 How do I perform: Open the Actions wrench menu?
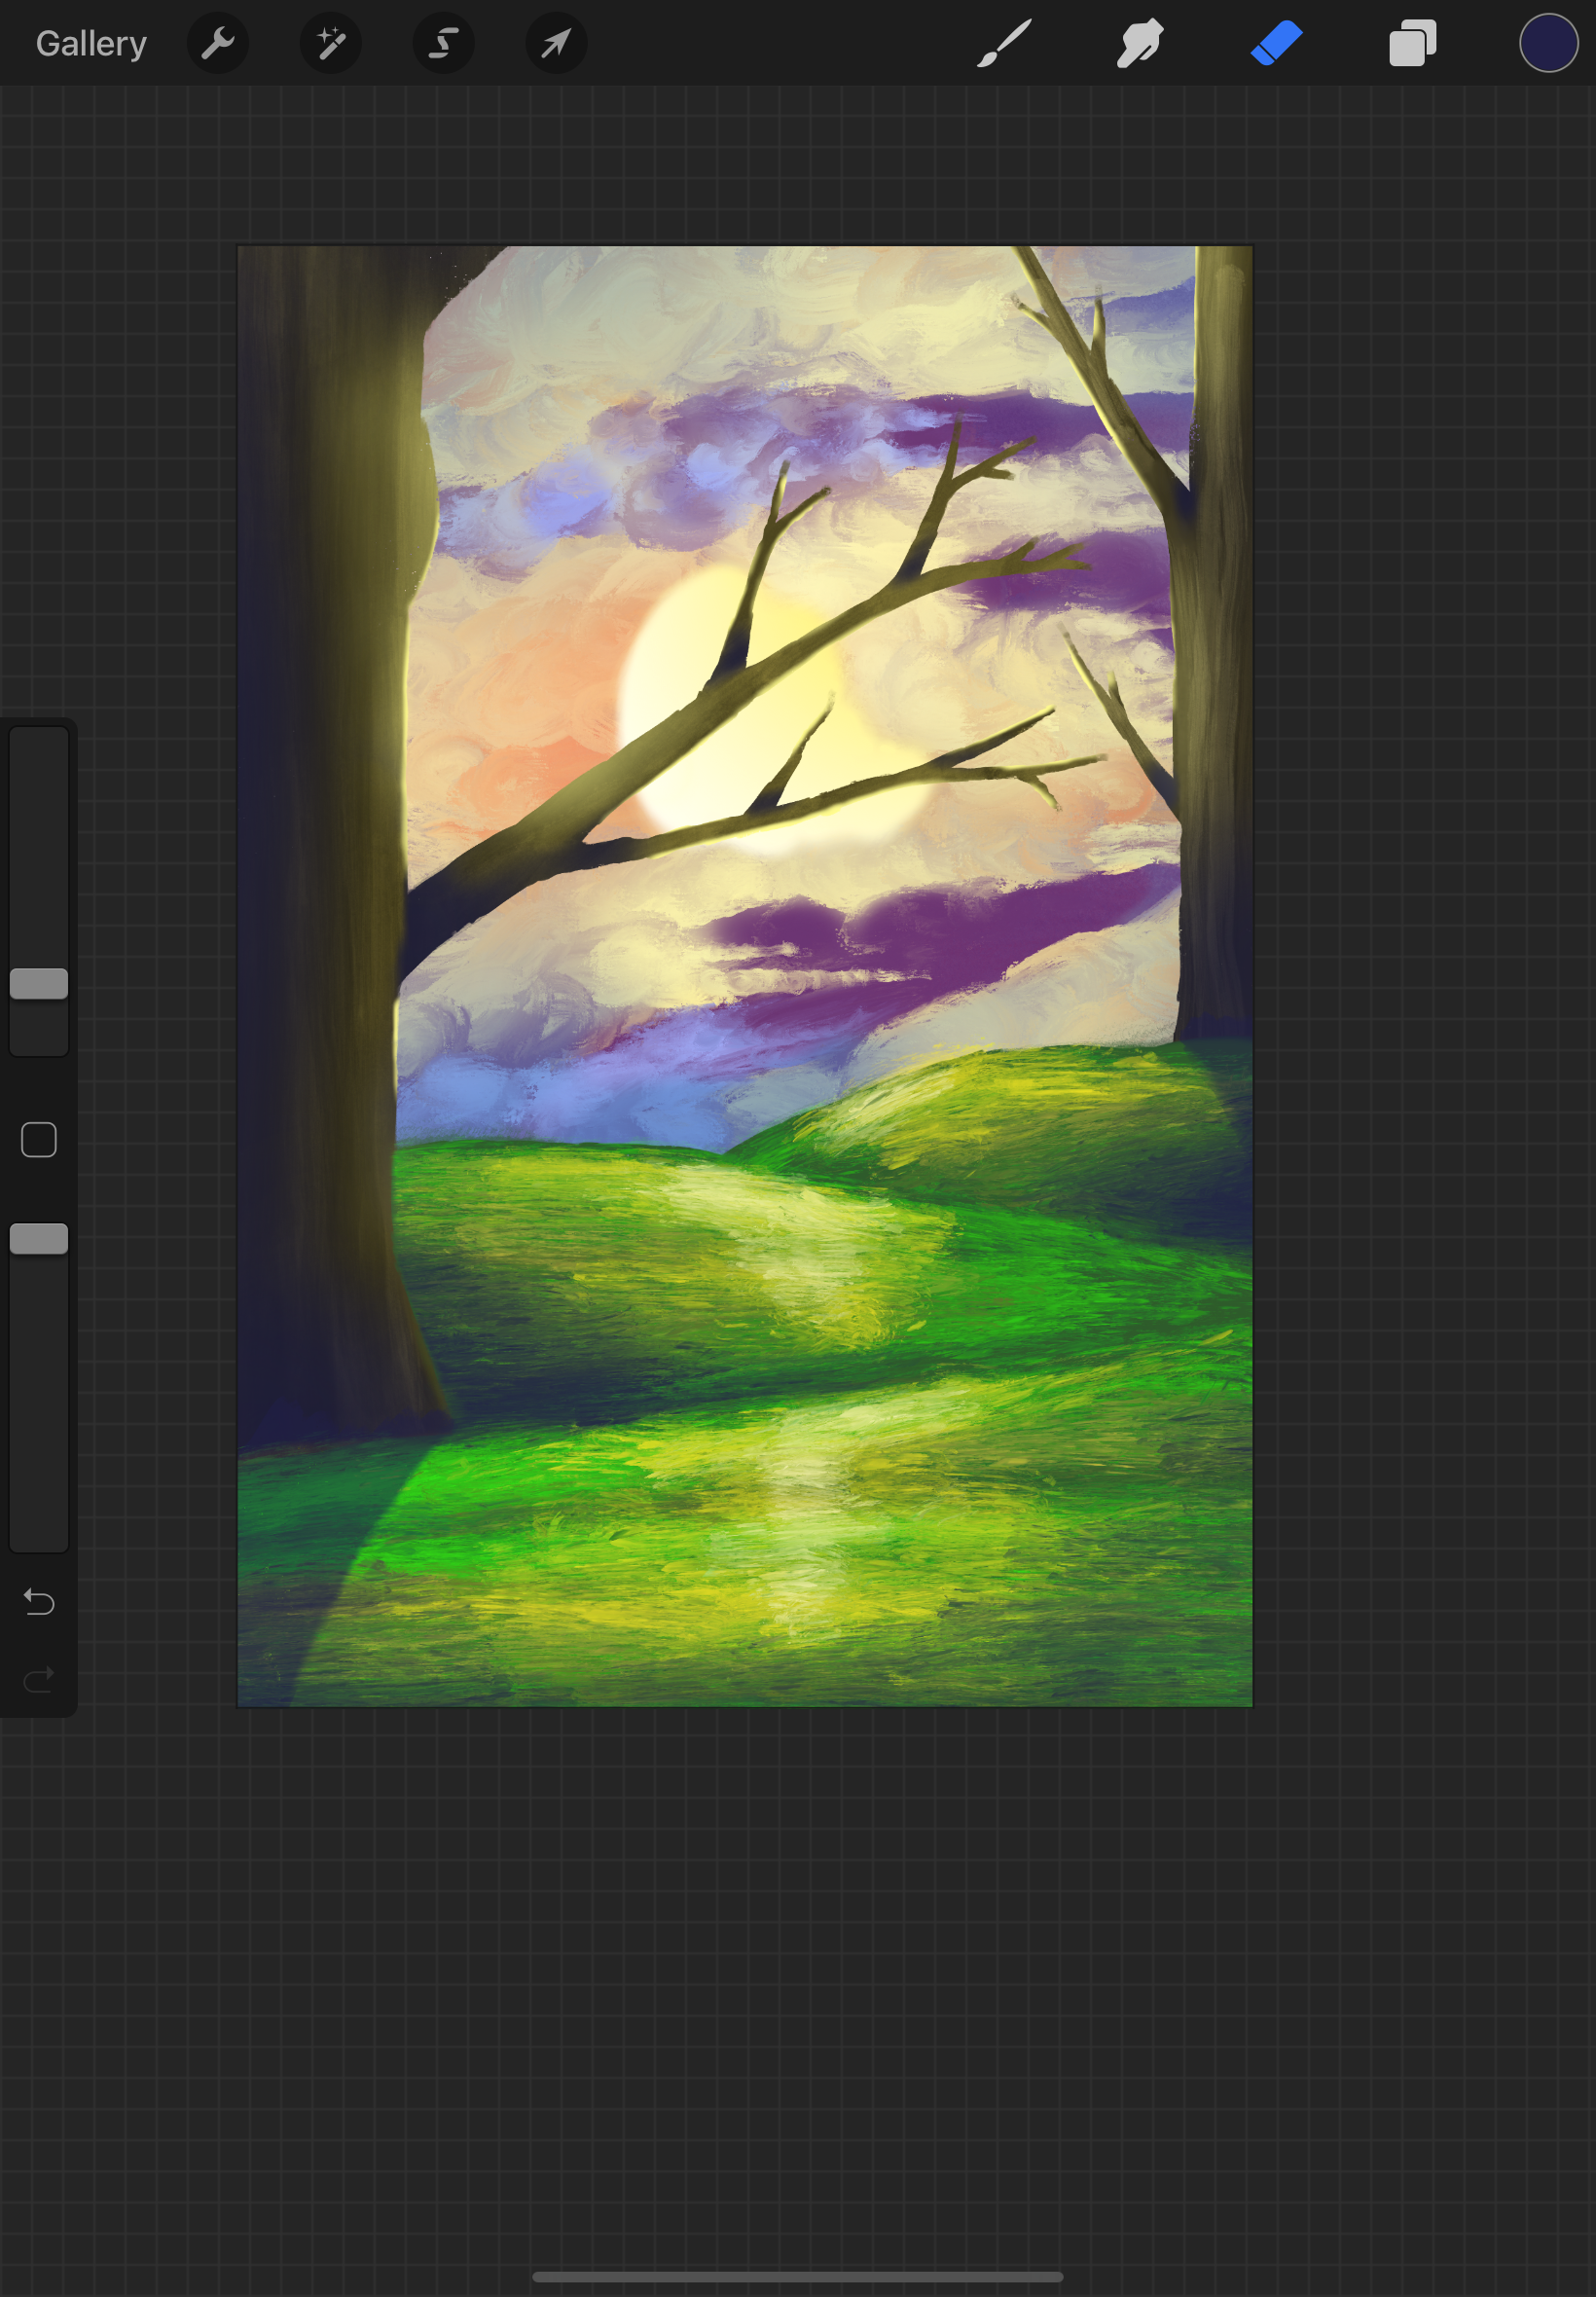tap(218, 43)
